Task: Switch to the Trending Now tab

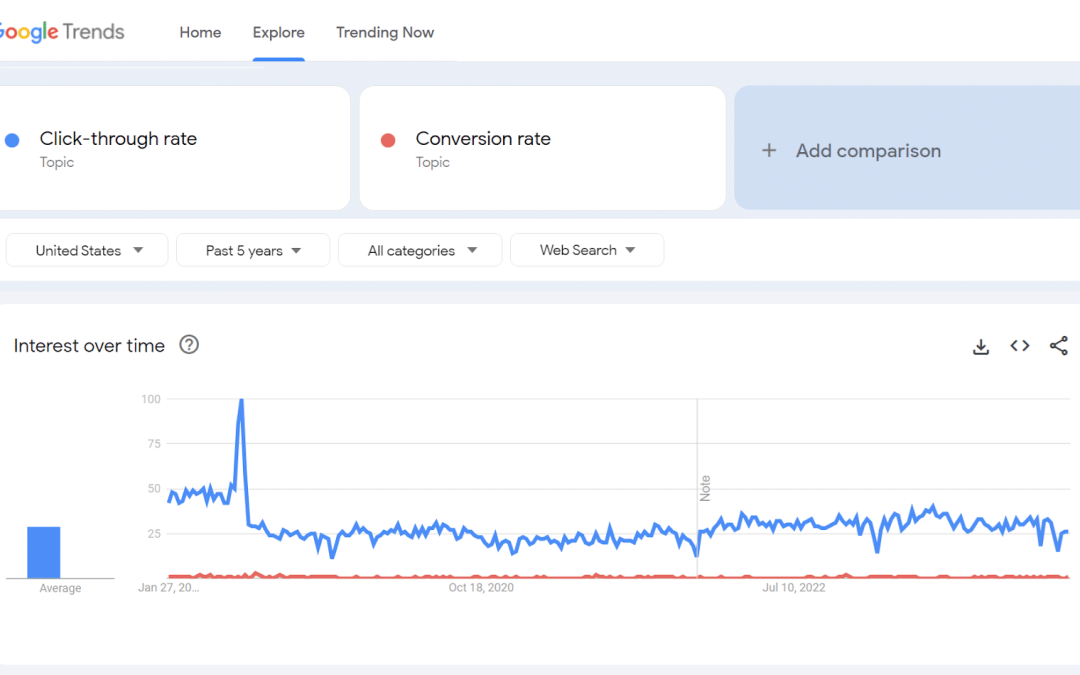Action: coord(385,32)
